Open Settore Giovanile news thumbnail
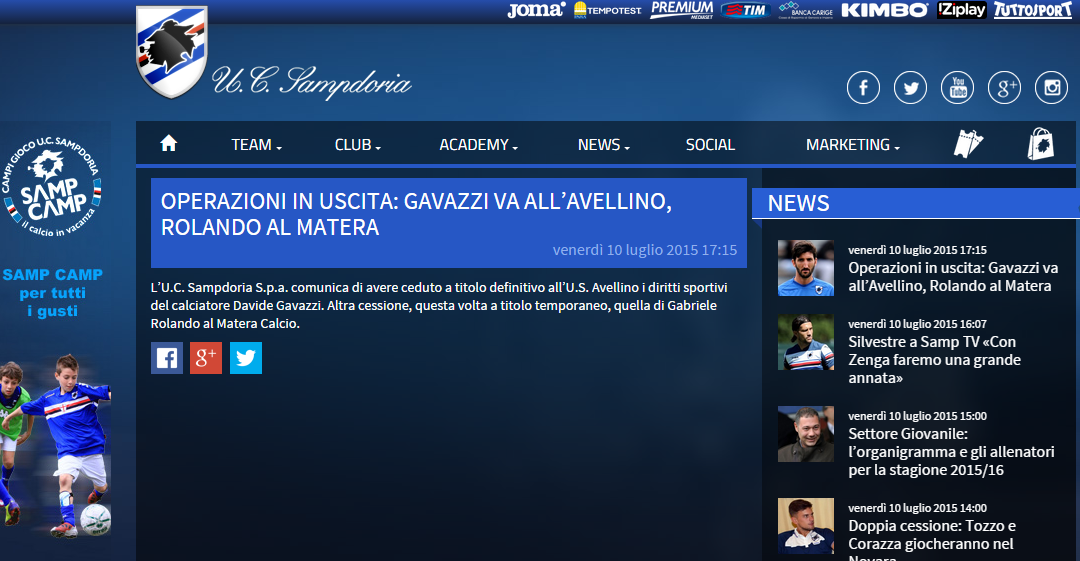Image resolution: width=1080 pixels, height=561 pixels. tap(805, 434)
